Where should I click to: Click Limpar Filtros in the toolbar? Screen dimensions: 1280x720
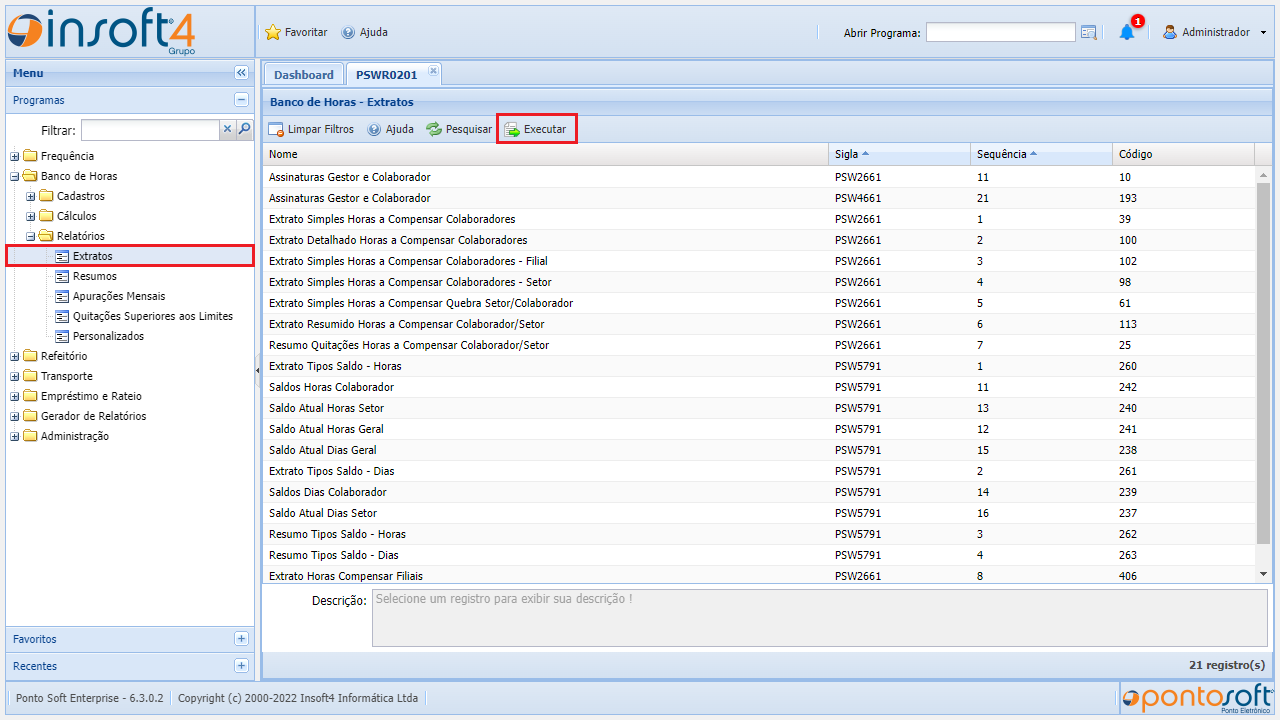tap(311, 129)
